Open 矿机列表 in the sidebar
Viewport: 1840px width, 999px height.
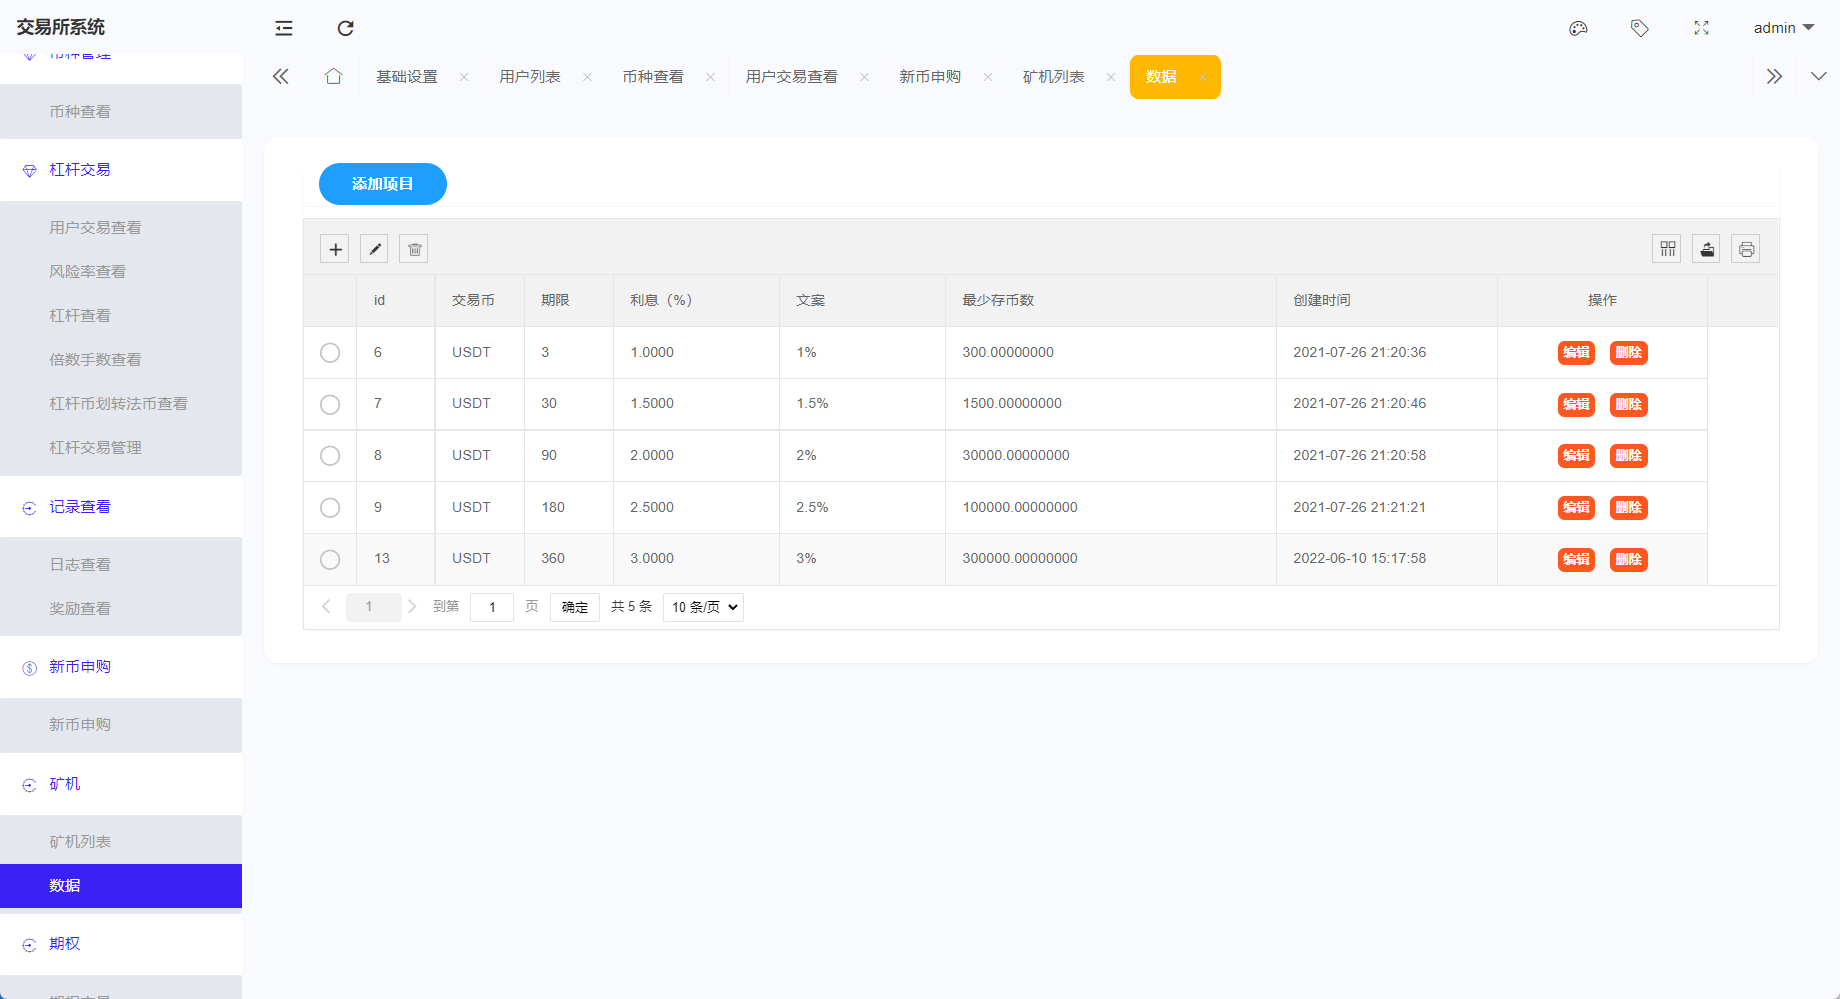pos(121,842)
